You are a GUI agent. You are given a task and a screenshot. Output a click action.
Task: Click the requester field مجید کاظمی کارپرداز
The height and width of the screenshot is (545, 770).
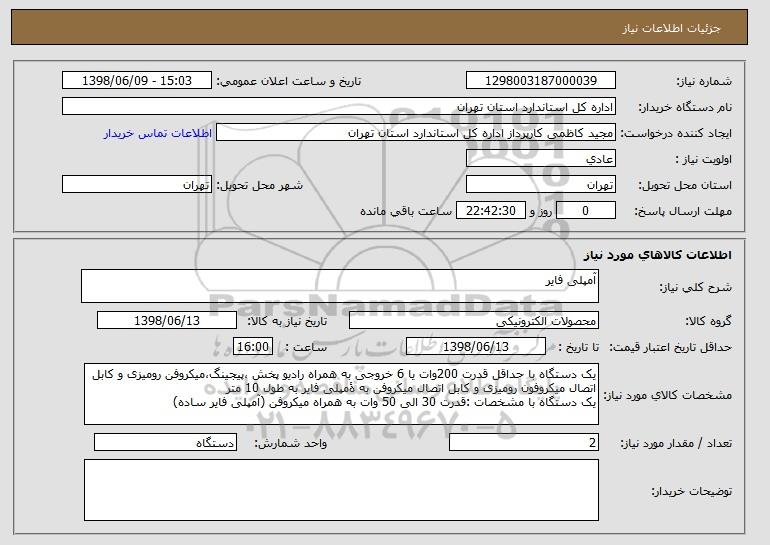(416, 133)
